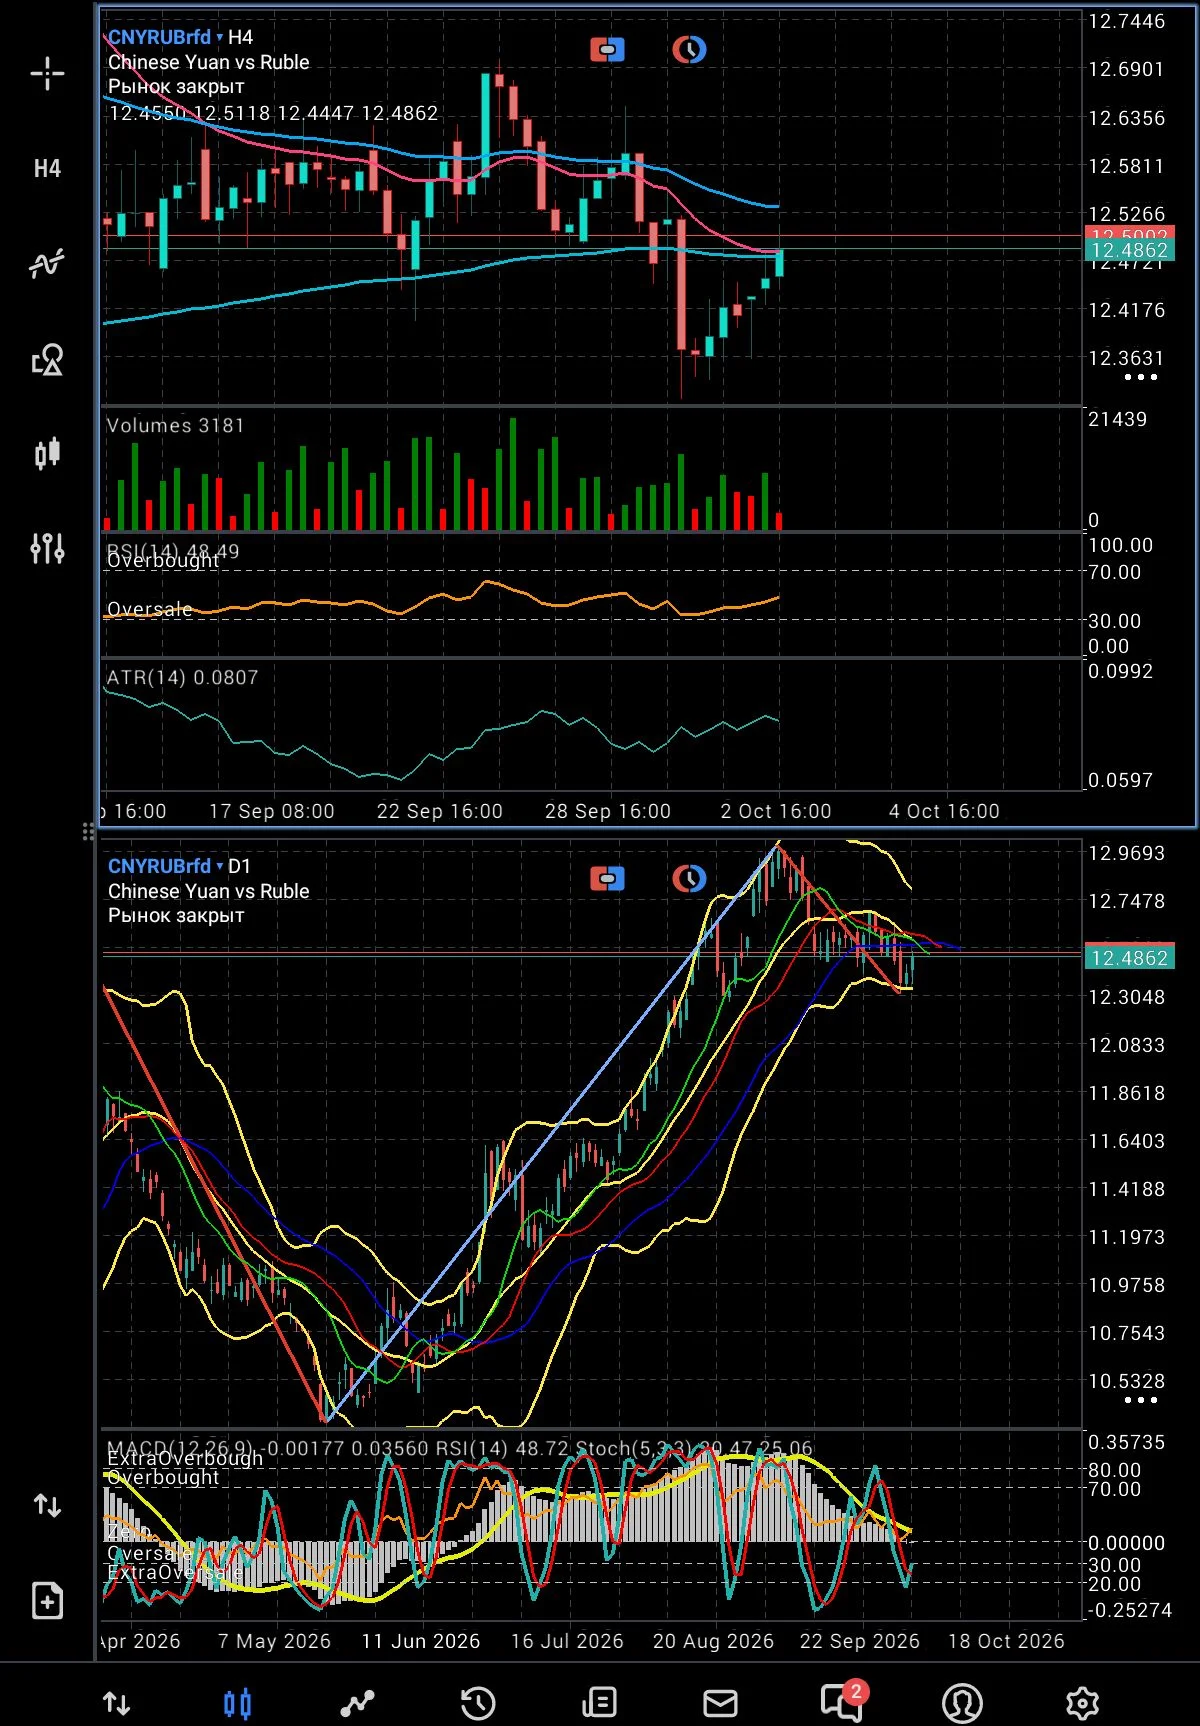This screenshot has width=1200, height=1726.
Task: Click the '22 Sep 2026' date label
Action: tap(860, 1641)
